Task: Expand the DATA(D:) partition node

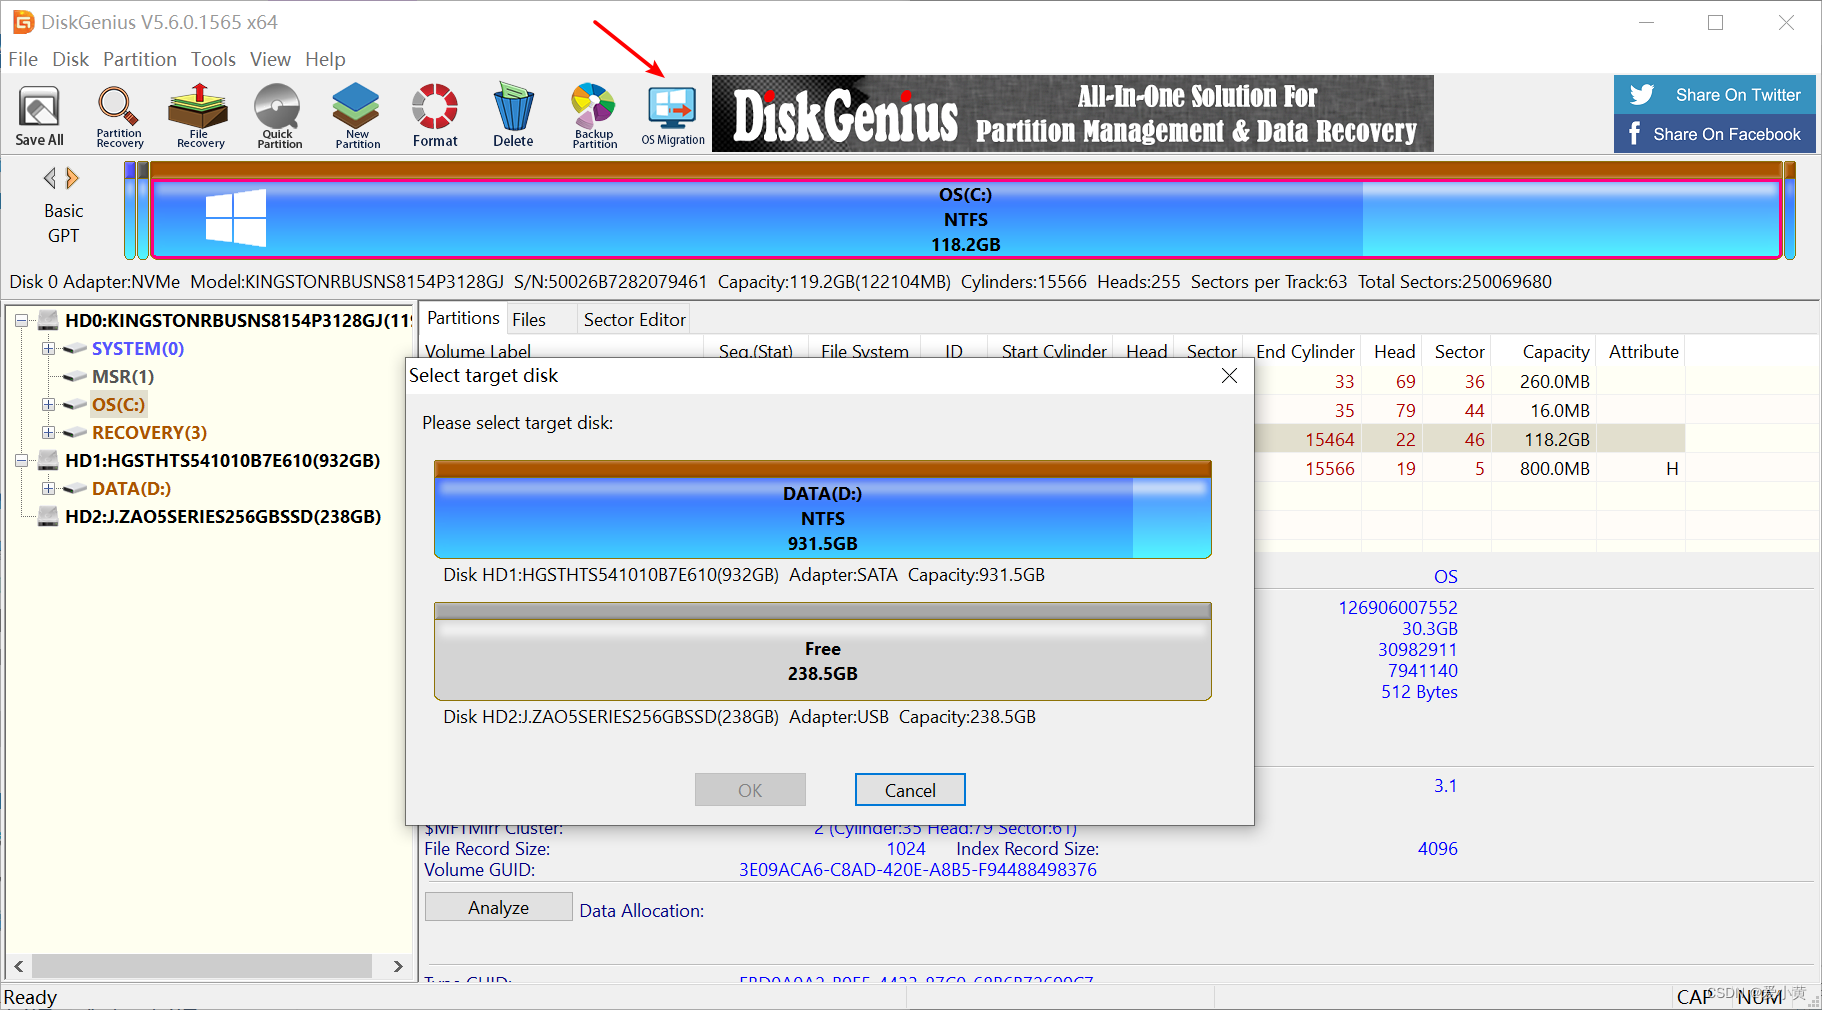Action: (48, 489)
